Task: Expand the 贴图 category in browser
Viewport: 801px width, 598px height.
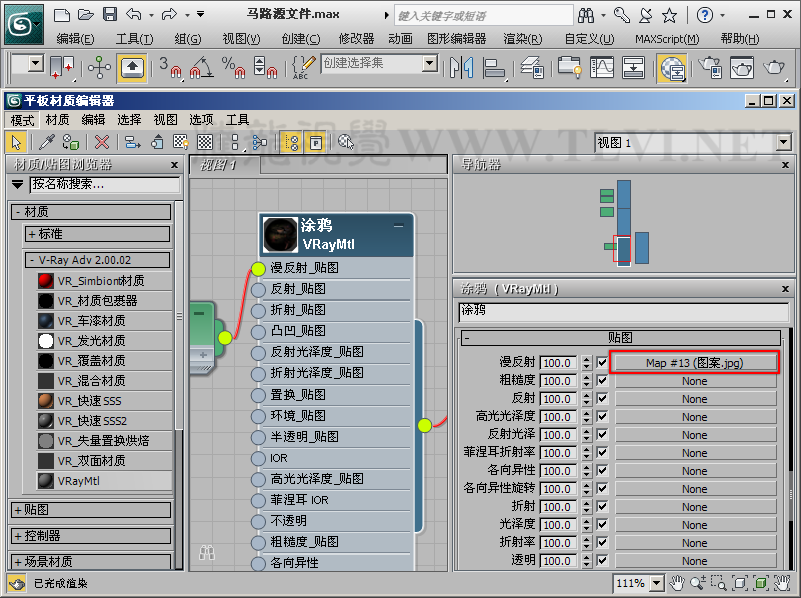Action: (18, 510)
